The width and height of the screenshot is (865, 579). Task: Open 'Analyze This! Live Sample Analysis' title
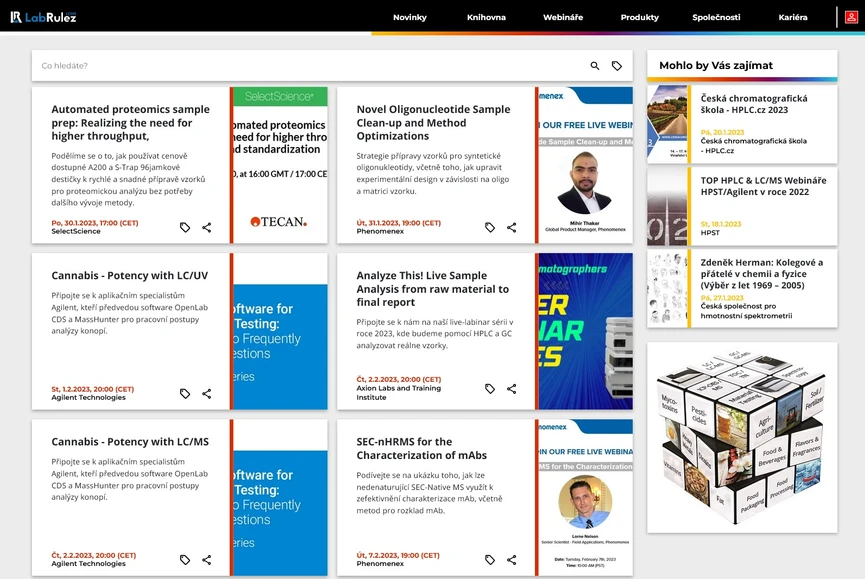432,288
